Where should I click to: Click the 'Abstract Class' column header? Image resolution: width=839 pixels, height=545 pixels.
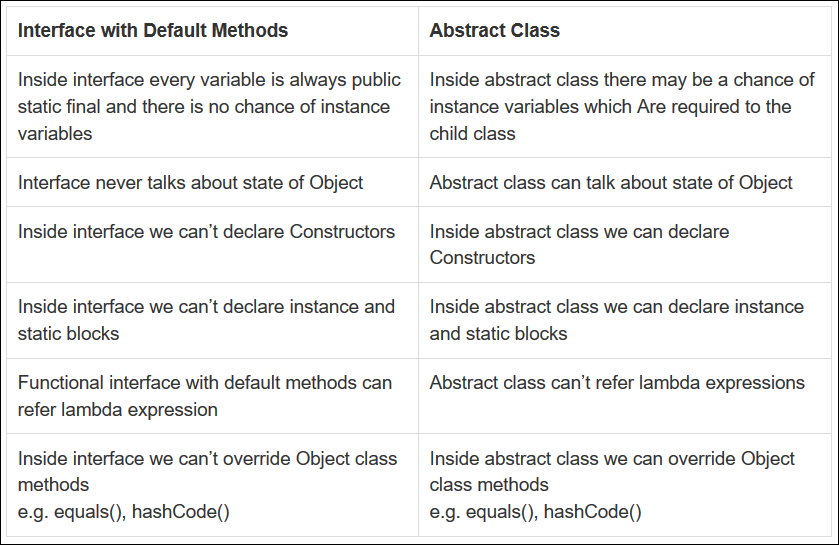pos(494,30)
